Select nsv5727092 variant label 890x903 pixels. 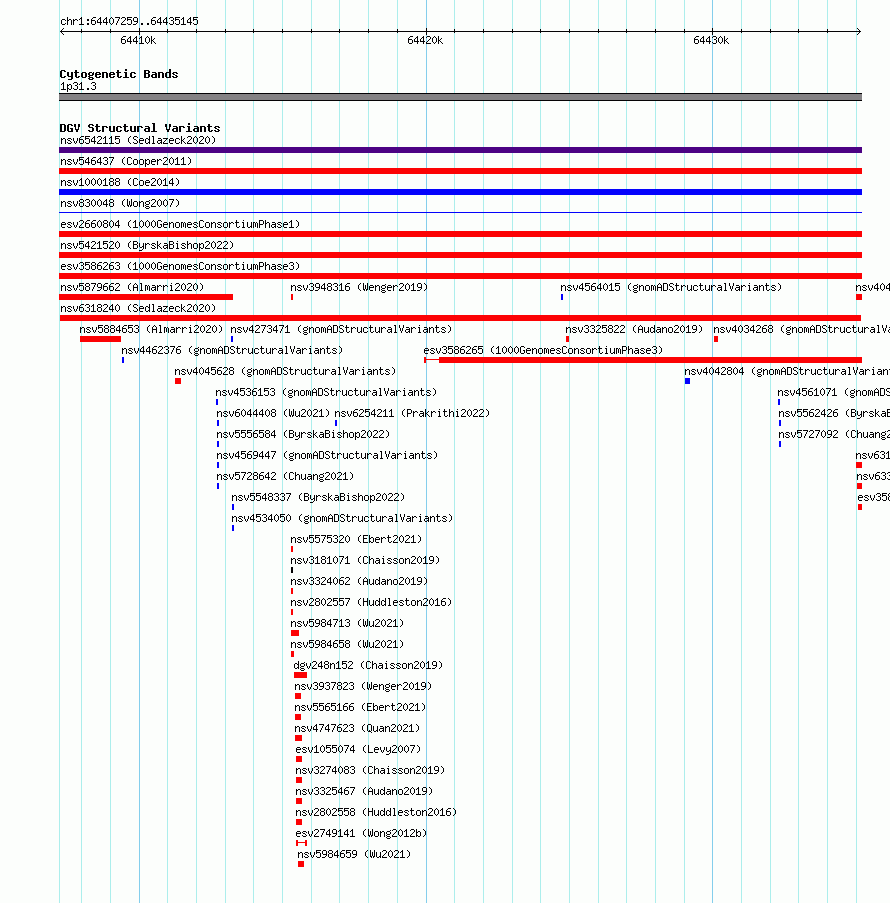point(834,434)
